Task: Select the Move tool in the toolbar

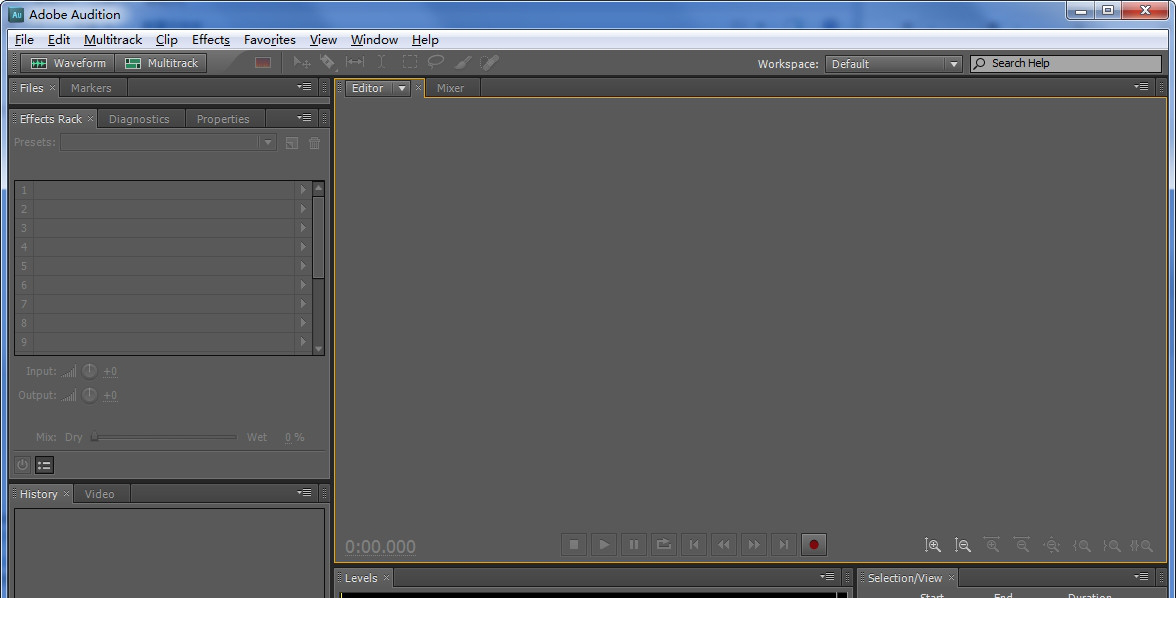Action: click(x=301, y=62)
